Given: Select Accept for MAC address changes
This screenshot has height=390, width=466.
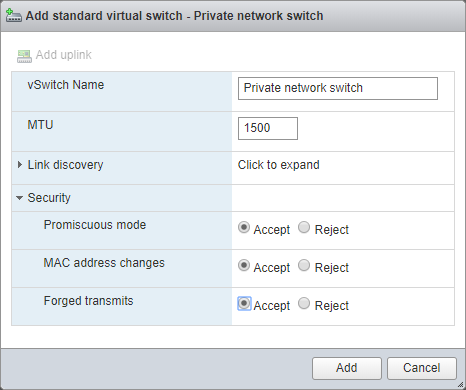Looking at the screenshot, I should 244,265.
